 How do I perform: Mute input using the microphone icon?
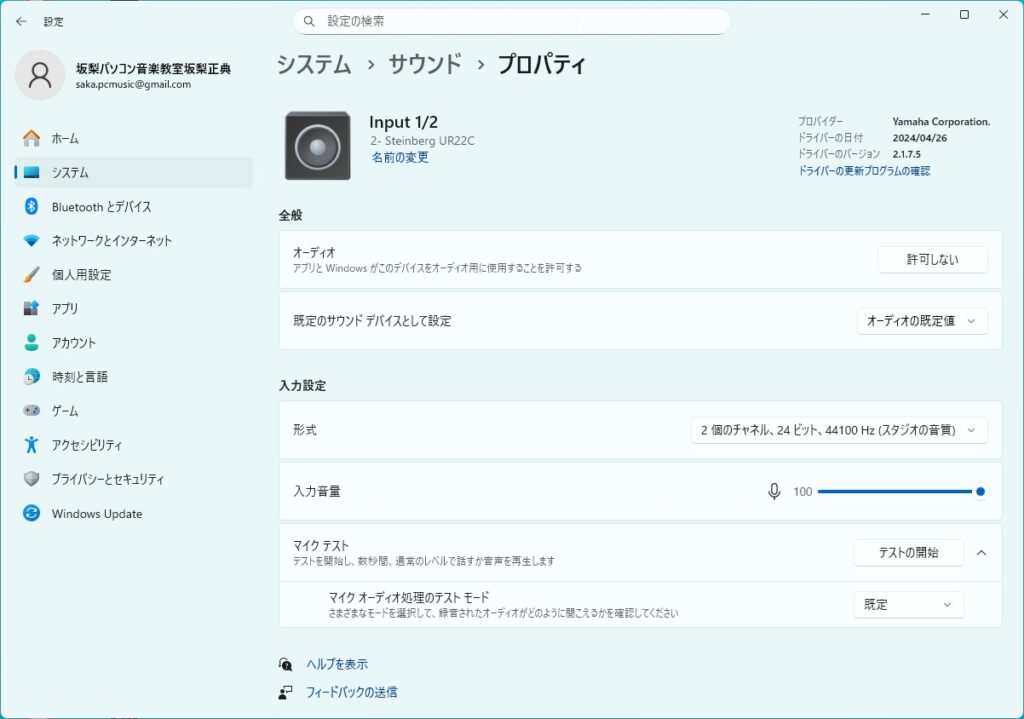773,492
